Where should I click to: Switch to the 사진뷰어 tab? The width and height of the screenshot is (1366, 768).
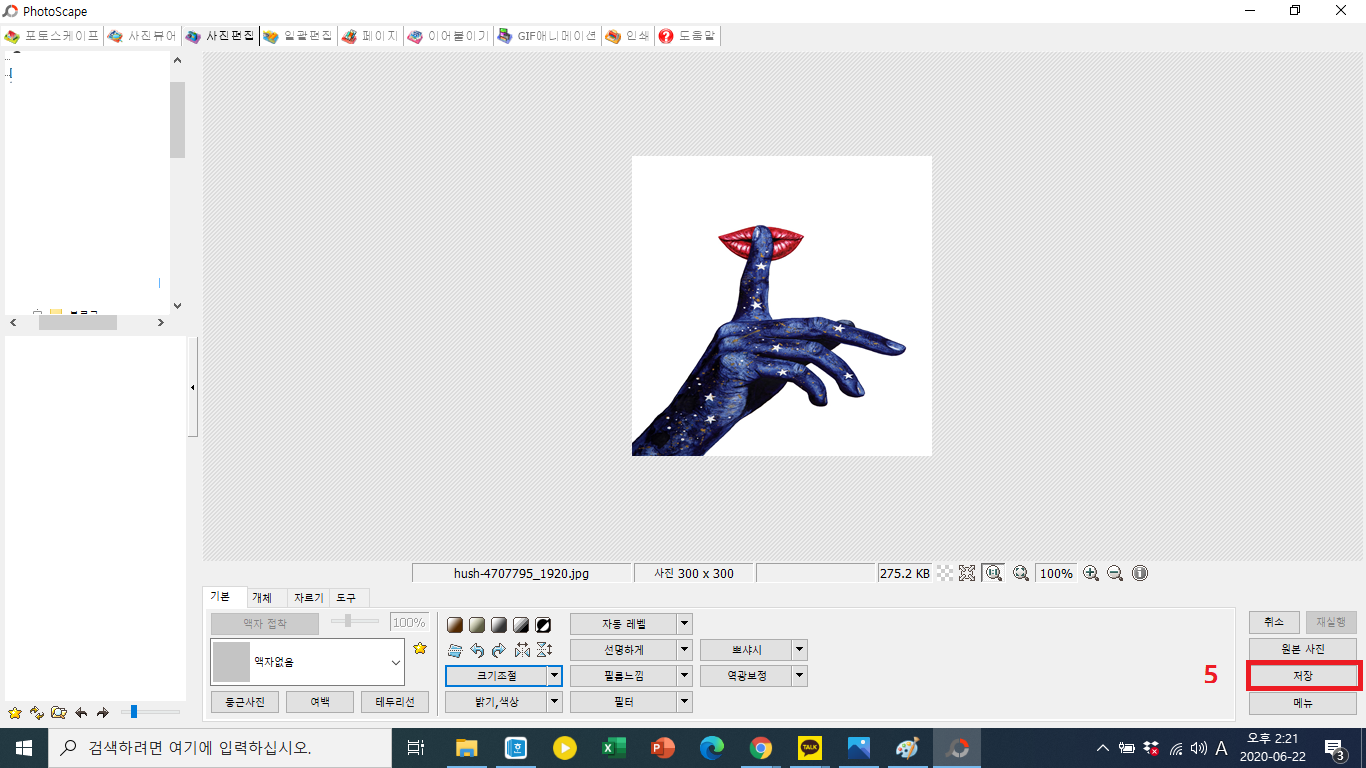[x=142, y=36]
